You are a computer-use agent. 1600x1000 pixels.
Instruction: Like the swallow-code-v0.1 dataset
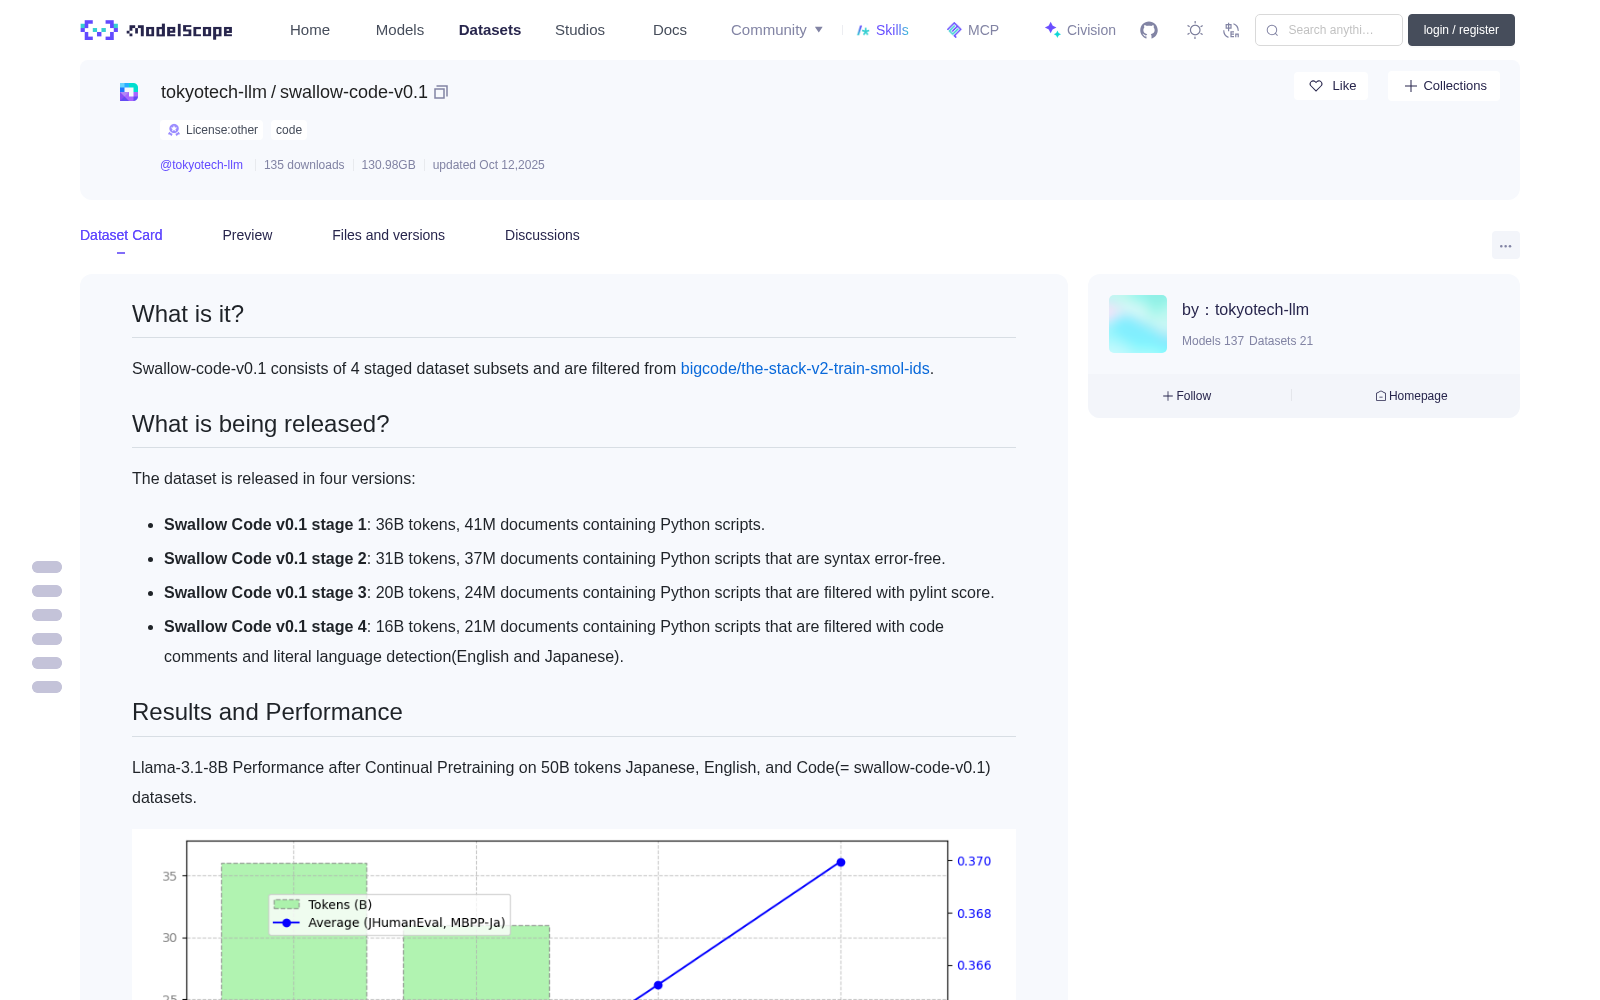[1331, 86]
